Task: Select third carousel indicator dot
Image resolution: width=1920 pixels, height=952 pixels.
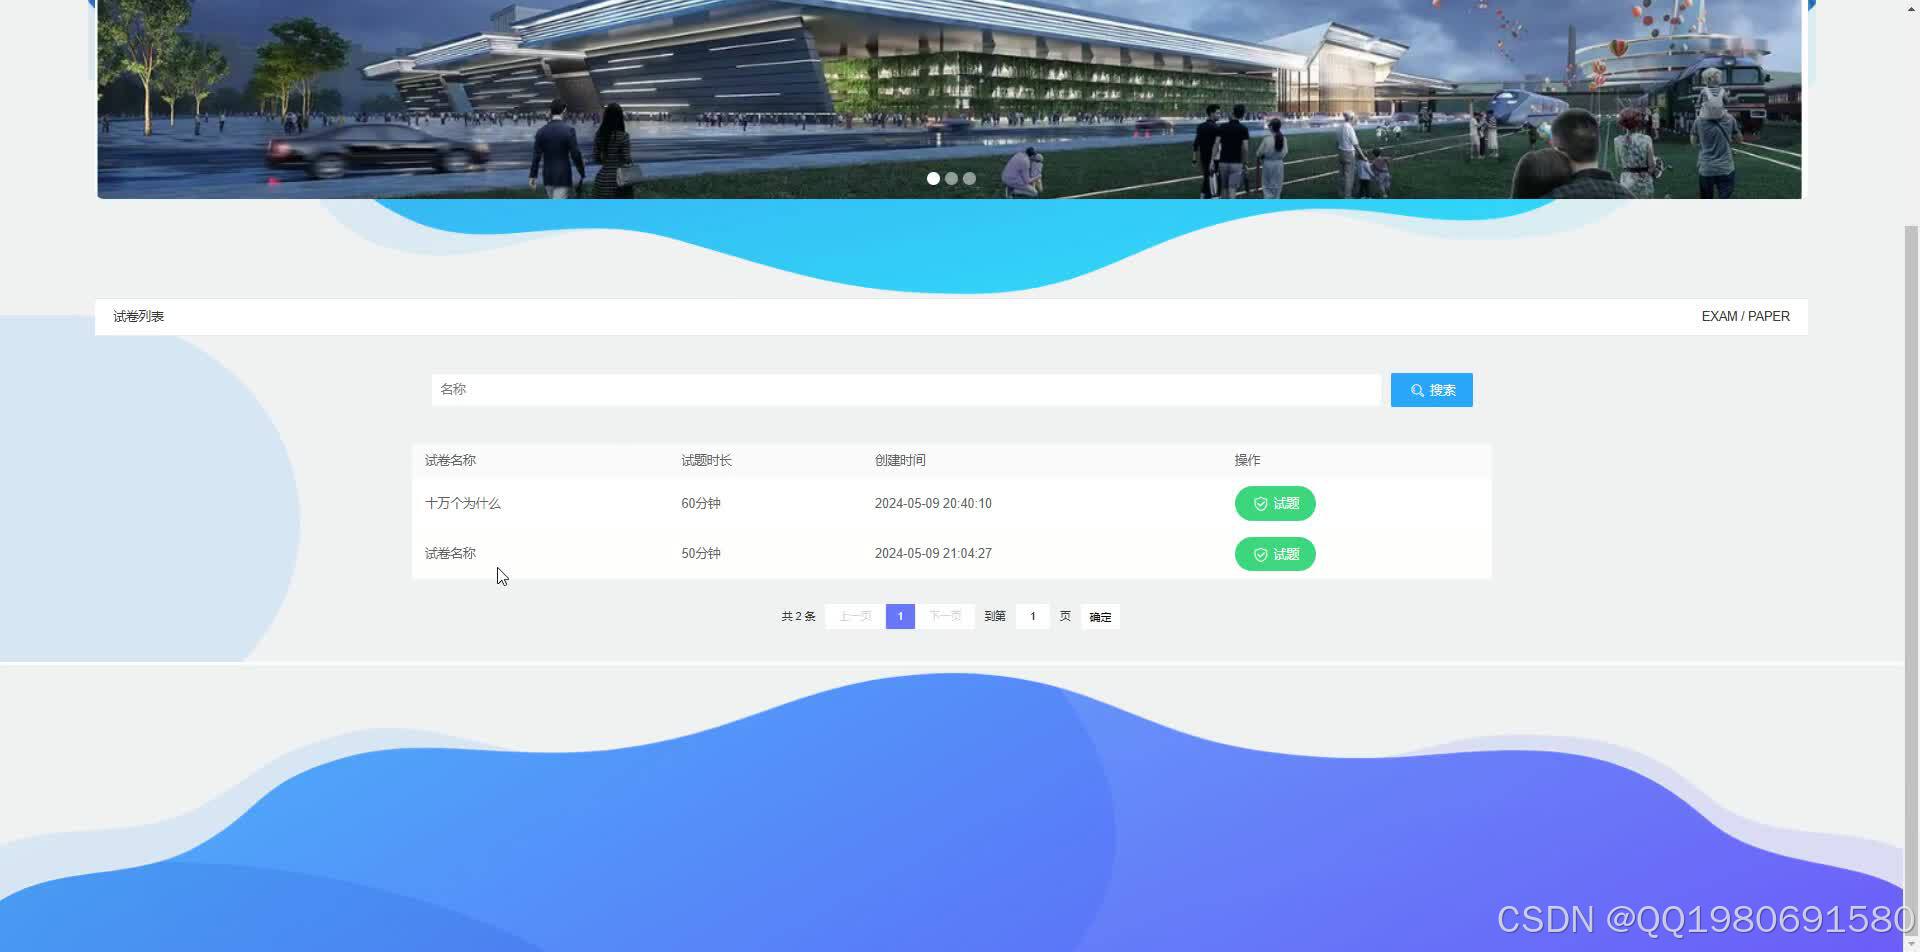Action: 969,178
